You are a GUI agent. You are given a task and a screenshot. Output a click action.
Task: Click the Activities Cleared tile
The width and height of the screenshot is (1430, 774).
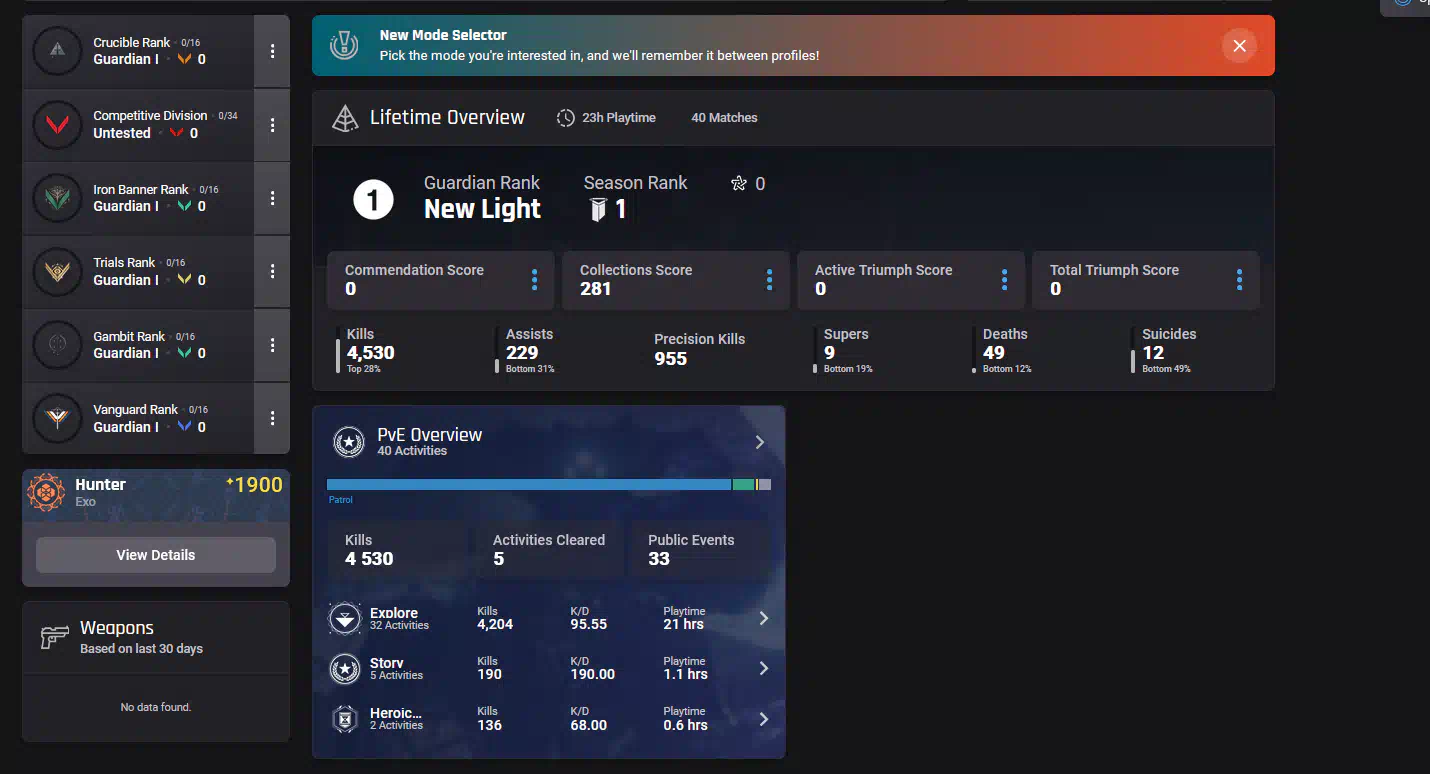[x=549, y=549]
